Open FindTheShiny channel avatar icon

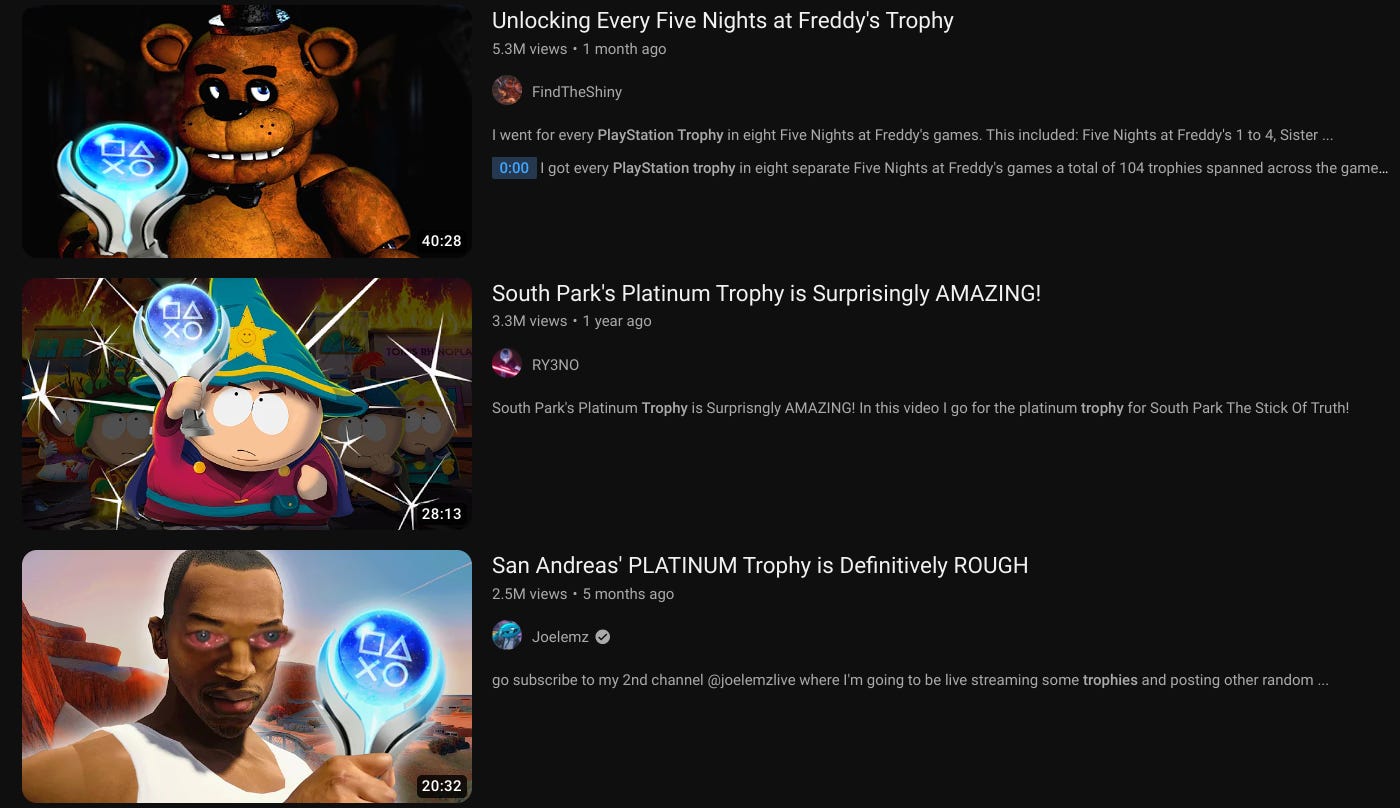tap(507, 91)
